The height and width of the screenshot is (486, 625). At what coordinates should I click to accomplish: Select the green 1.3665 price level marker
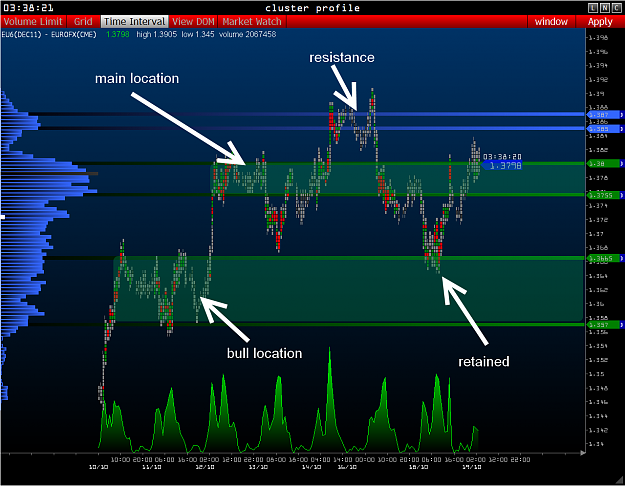coord(603,258)
